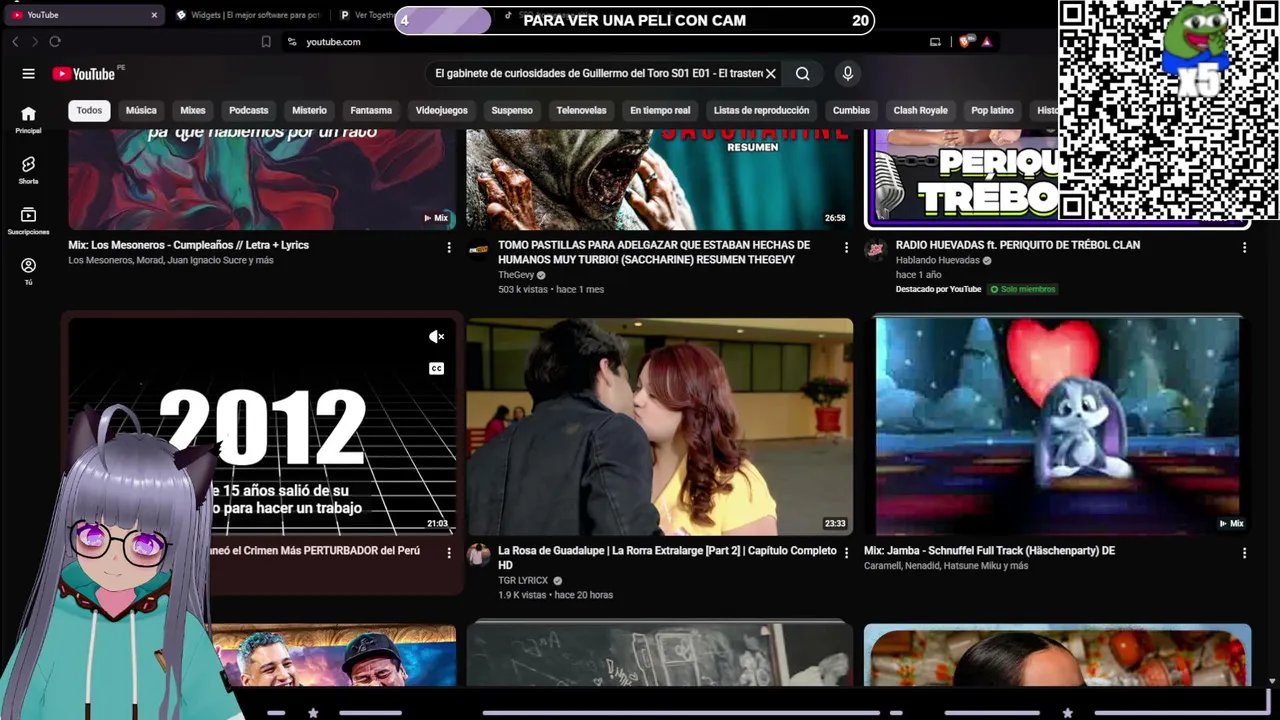Open the Tú profile section
This screenshot has height=720, width=1280.
click(28, 270)
